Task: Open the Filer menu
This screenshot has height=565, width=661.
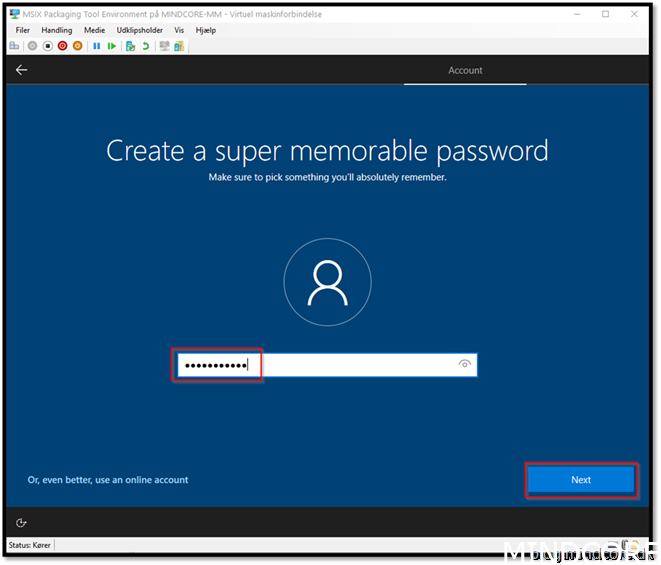Action: point(24,30)
